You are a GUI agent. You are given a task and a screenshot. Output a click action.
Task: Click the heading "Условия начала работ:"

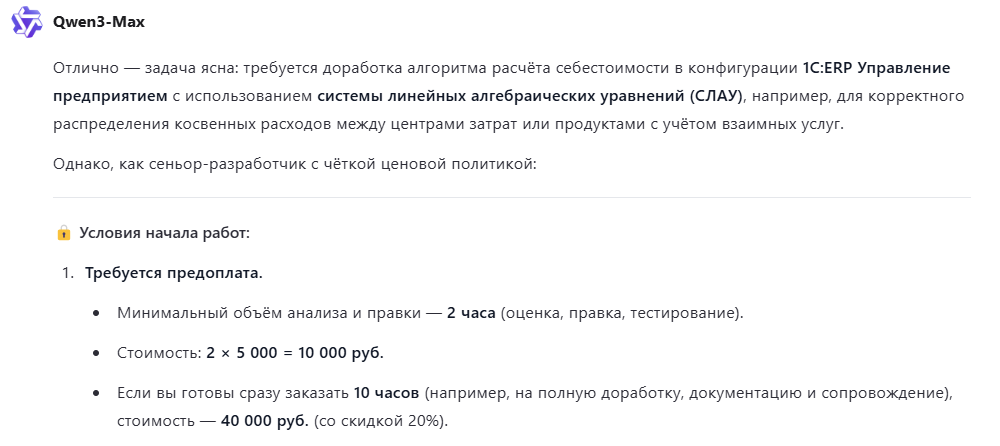[x=164, y=233]
